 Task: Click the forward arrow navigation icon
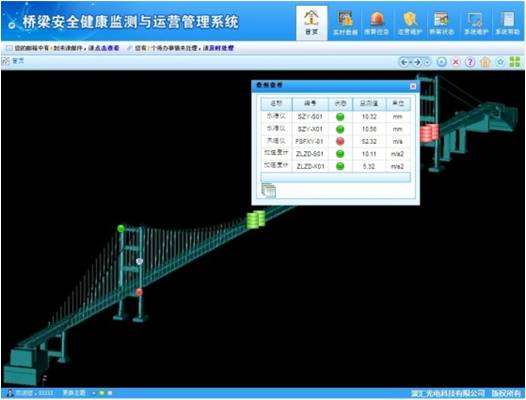[417, 62]
